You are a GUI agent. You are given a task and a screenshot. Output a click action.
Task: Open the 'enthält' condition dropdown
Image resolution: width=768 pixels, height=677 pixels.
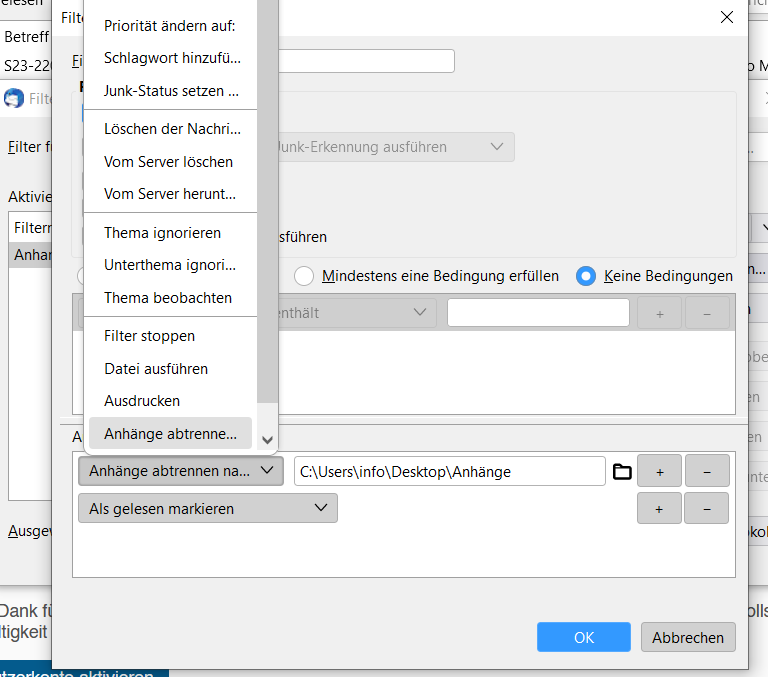pos(357,313)
